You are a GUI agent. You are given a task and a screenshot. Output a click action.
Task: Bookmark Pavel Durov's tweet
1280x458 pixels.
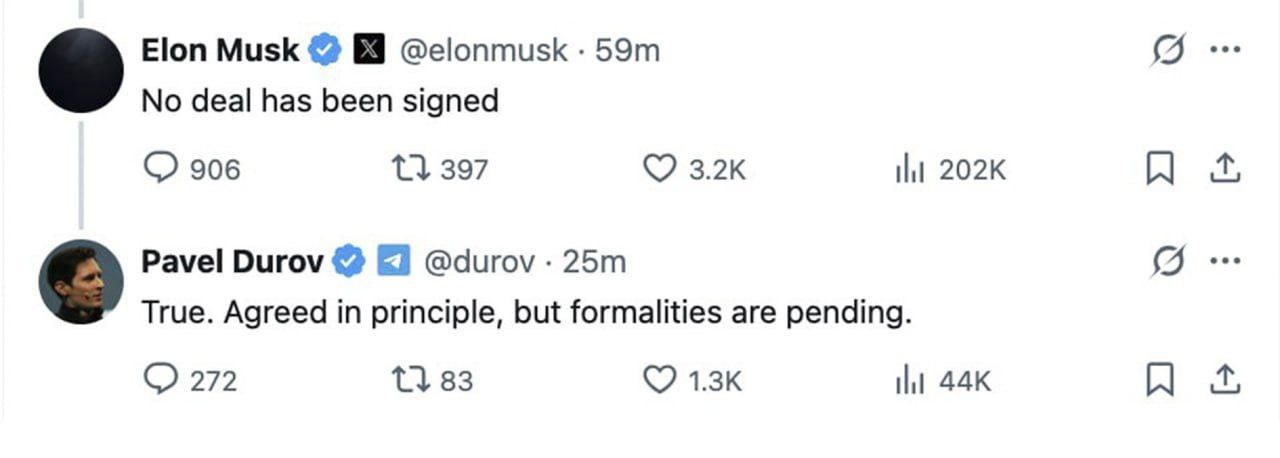click(1158, 381)
